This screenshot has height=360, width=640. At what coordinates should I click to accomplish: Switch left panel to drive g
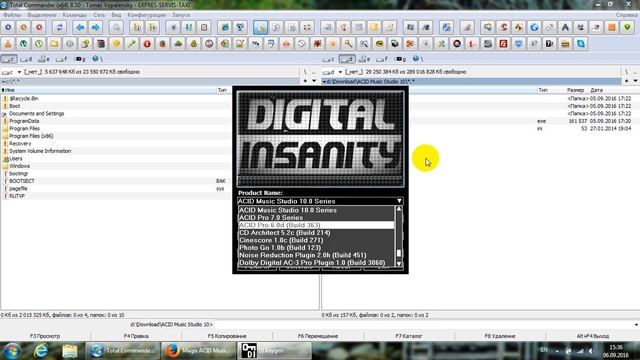tap(80, 59)
